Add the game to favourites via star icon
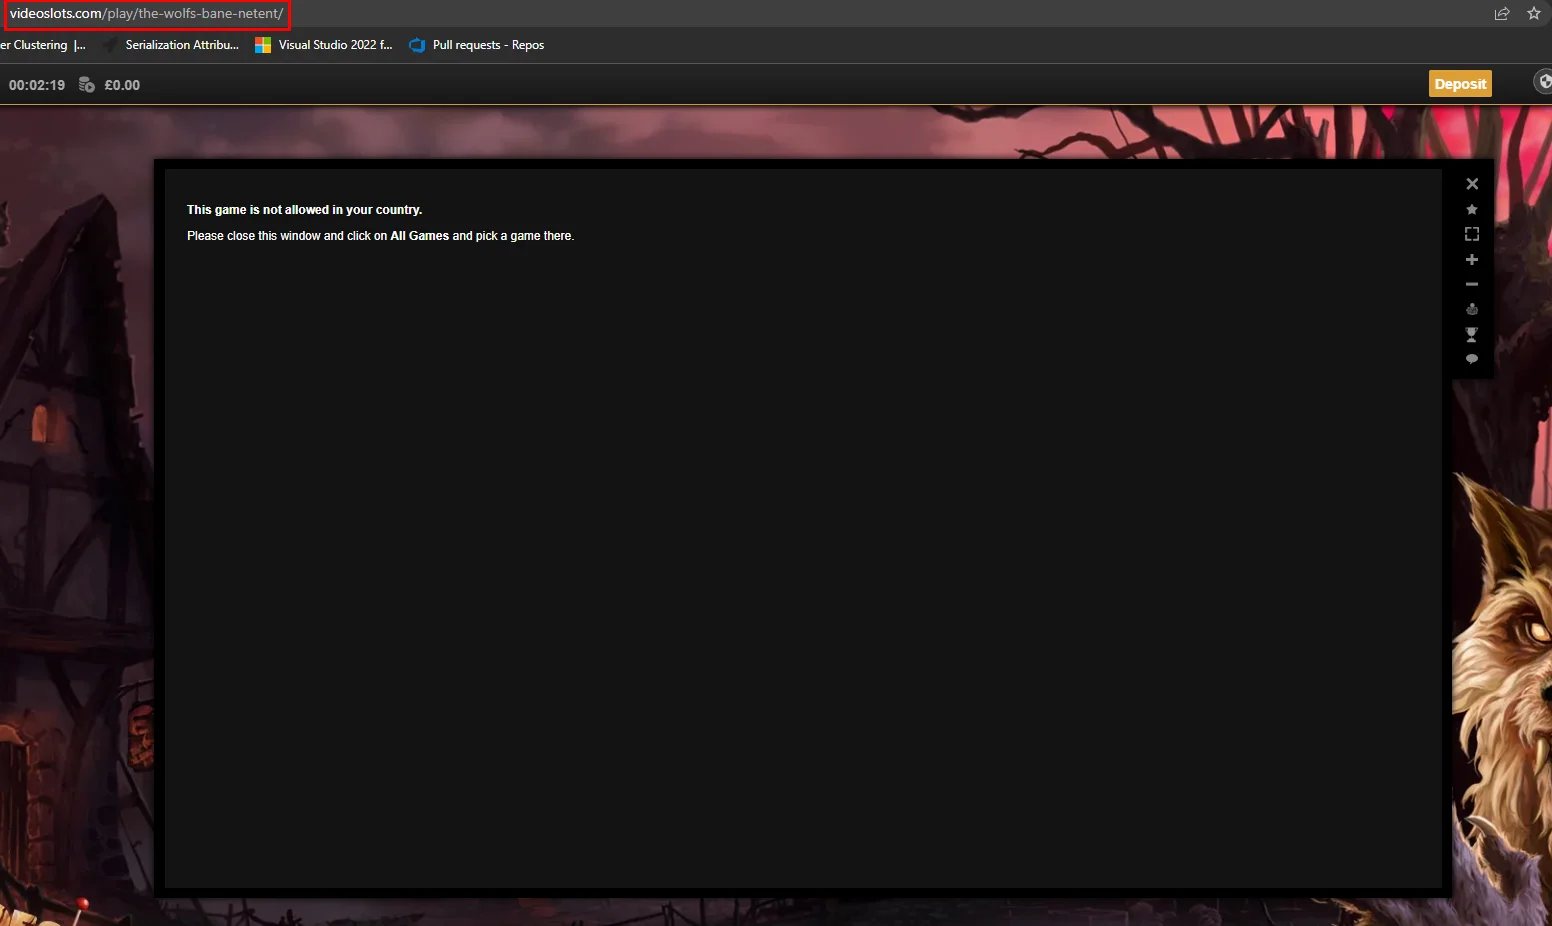This screenshot has width=1552, height=926. tap(1472, 209)
